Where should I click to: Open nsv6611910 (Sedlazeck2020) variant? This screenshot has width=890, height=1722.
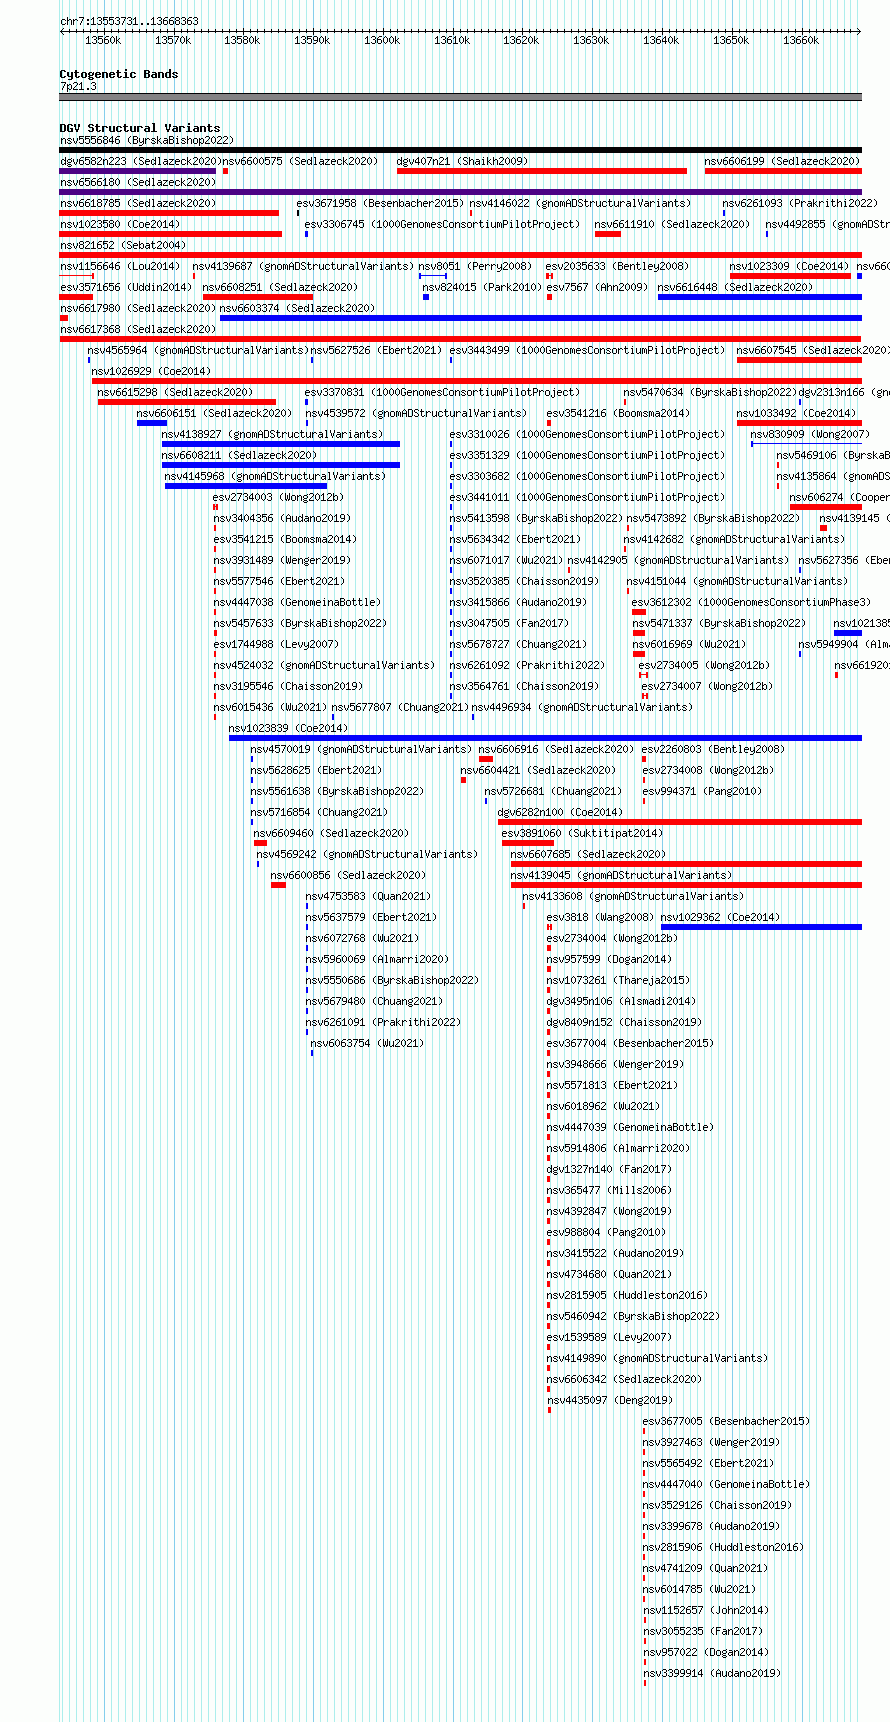tap(672, 224)
